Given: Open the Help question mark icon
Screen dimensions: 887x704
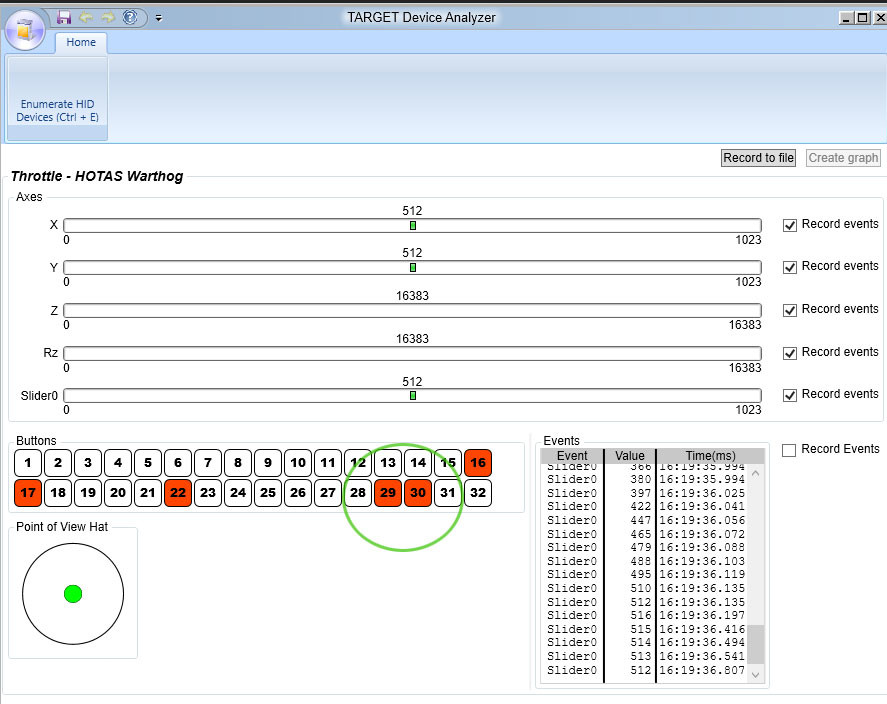Looking at the screenshot, I should tap(130, 18).
